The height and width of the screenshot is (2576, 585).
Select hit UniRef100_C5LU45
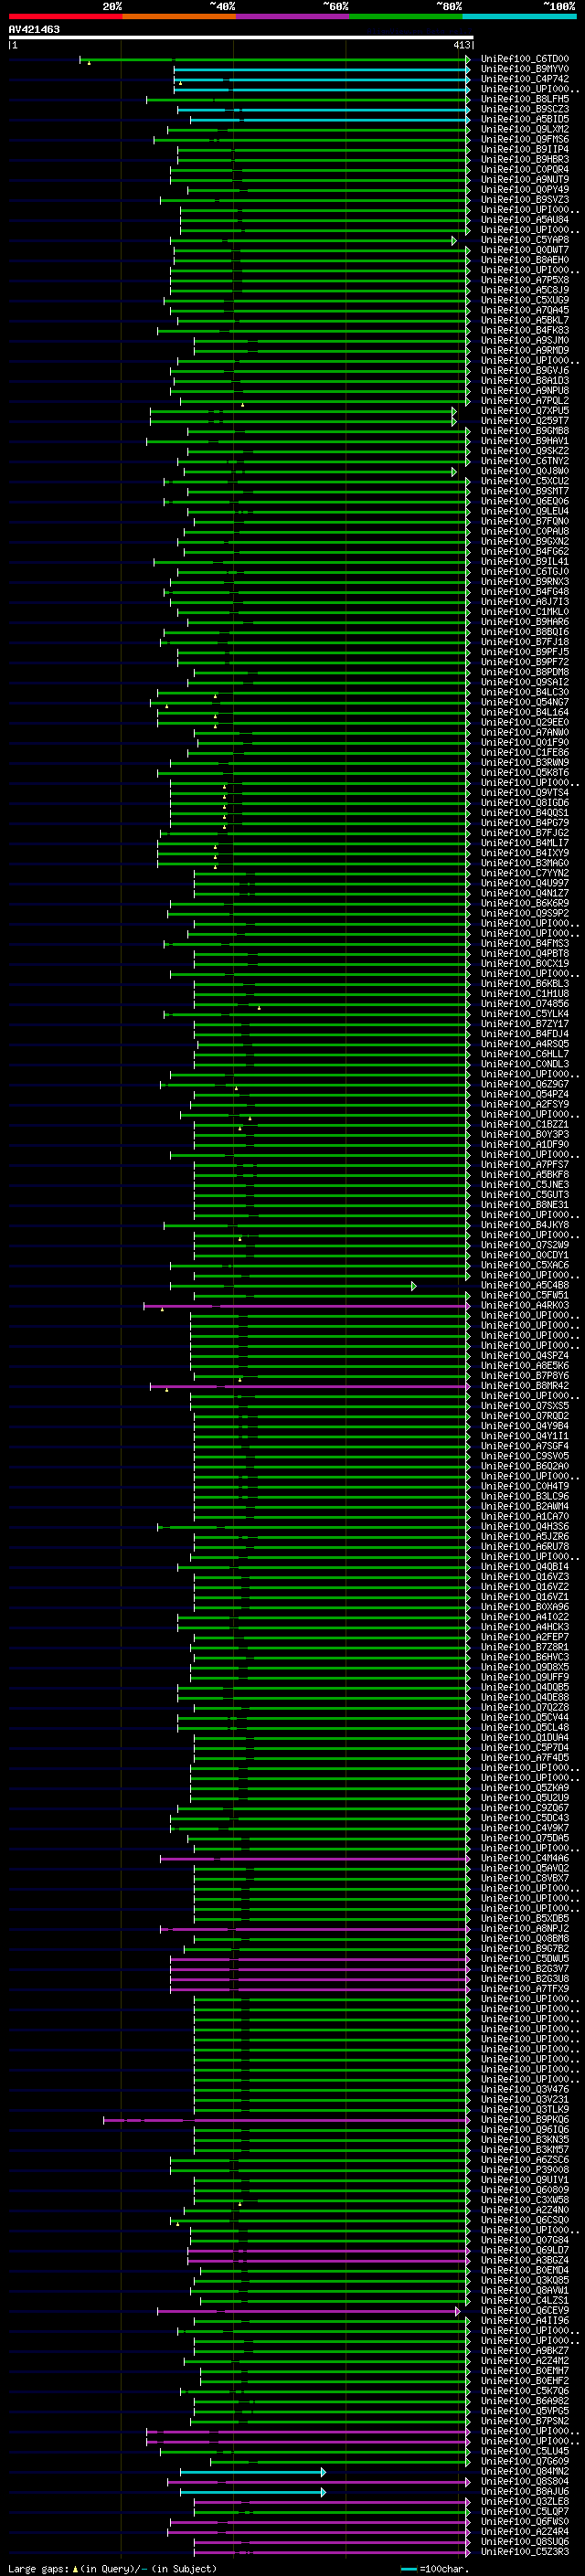[x=524, y=2451]
